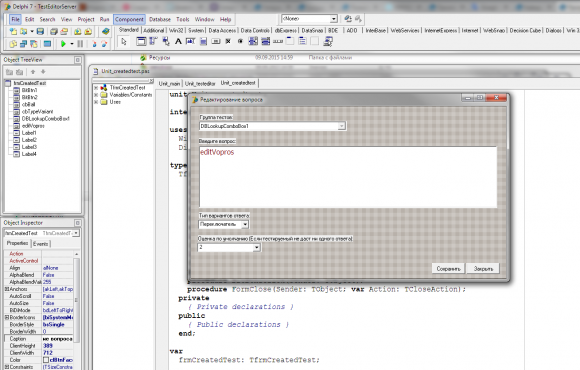The height and width of the screenshot is (370, 580).
Task: Click the Help contents book icon
Action: [x=106, y=31]
